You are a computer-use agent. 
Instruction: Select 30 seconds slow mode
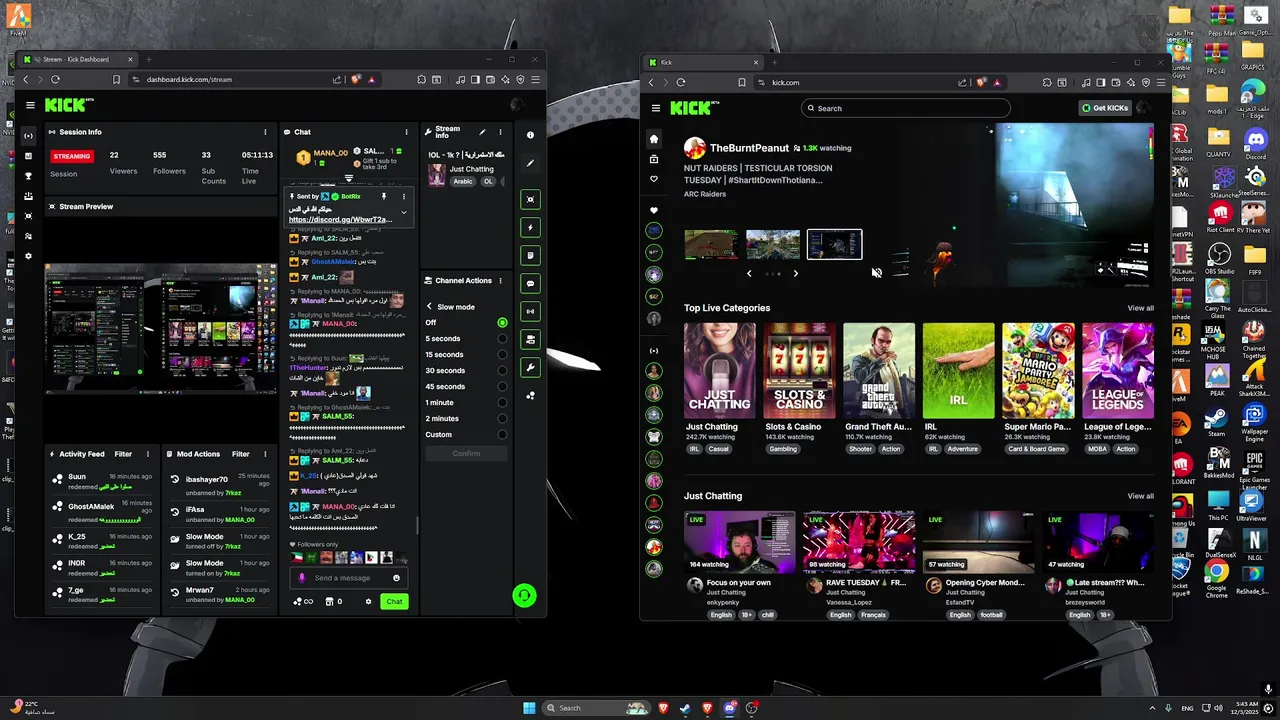click(x=502, y=371)
